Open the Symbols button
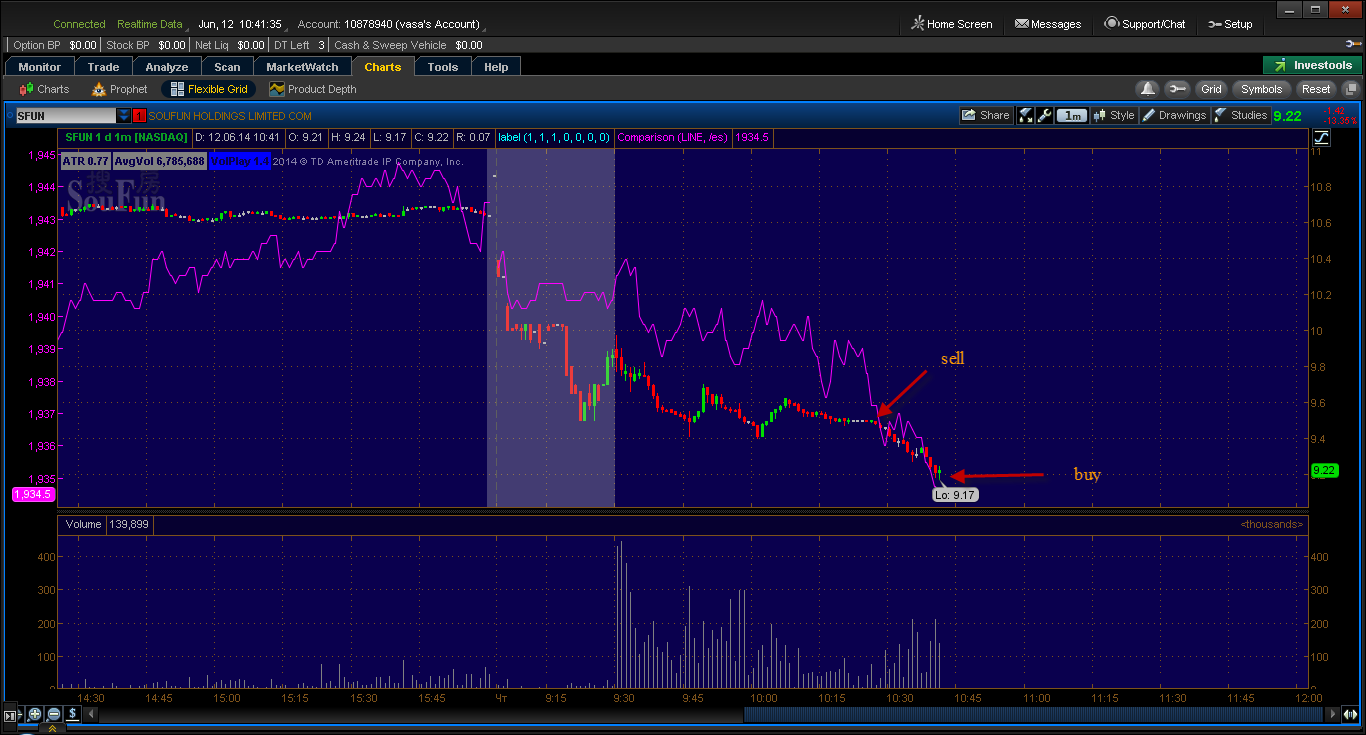The width and height of the screenshot is (1366, 735). 1261,89
